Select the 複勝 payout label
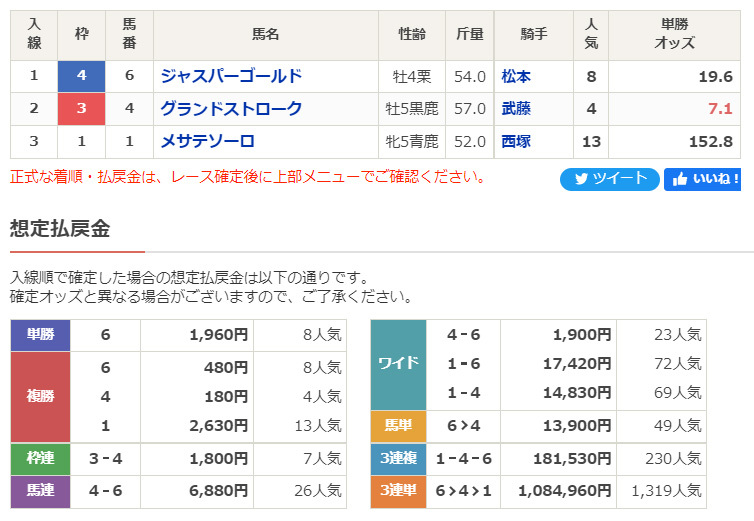 (40, 396)
